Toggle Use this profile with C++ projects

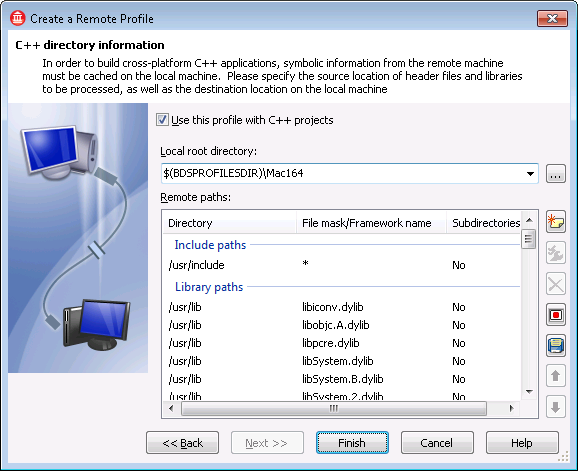coord(162,120)
